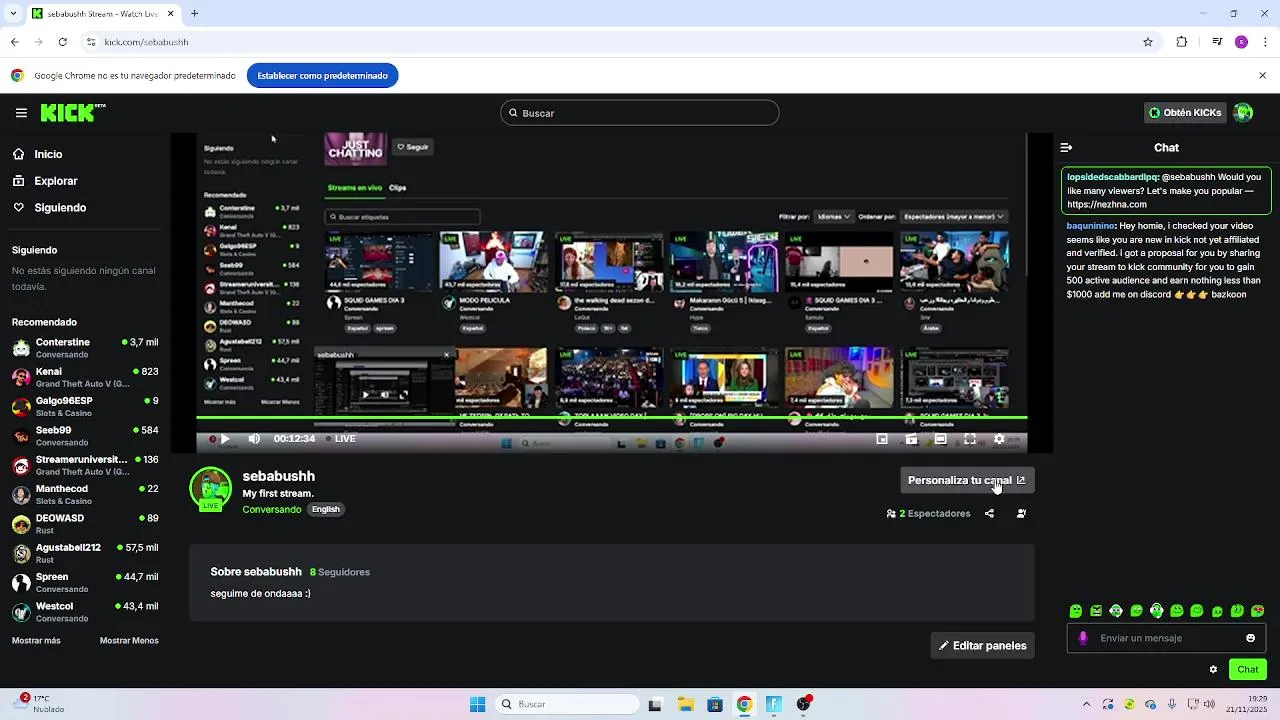Bookmark page with the star icon
1280x720 pixels.
tap(1148, 42)
